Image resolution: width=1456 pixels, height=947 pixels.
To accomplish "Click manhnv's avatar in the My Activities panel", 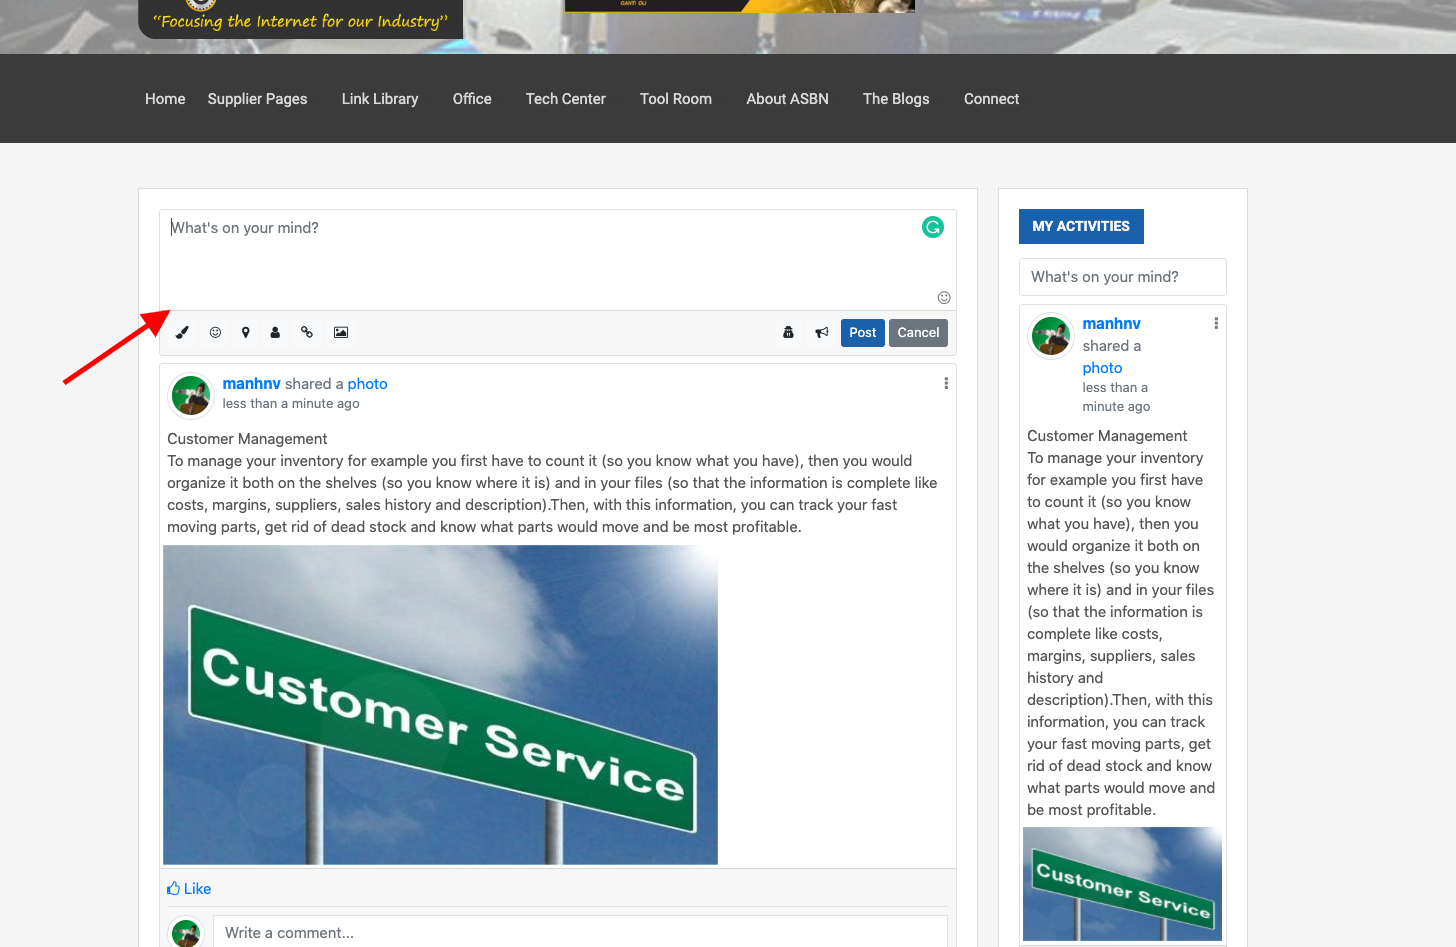I will pyautogui.click(x=1051, y=336).
